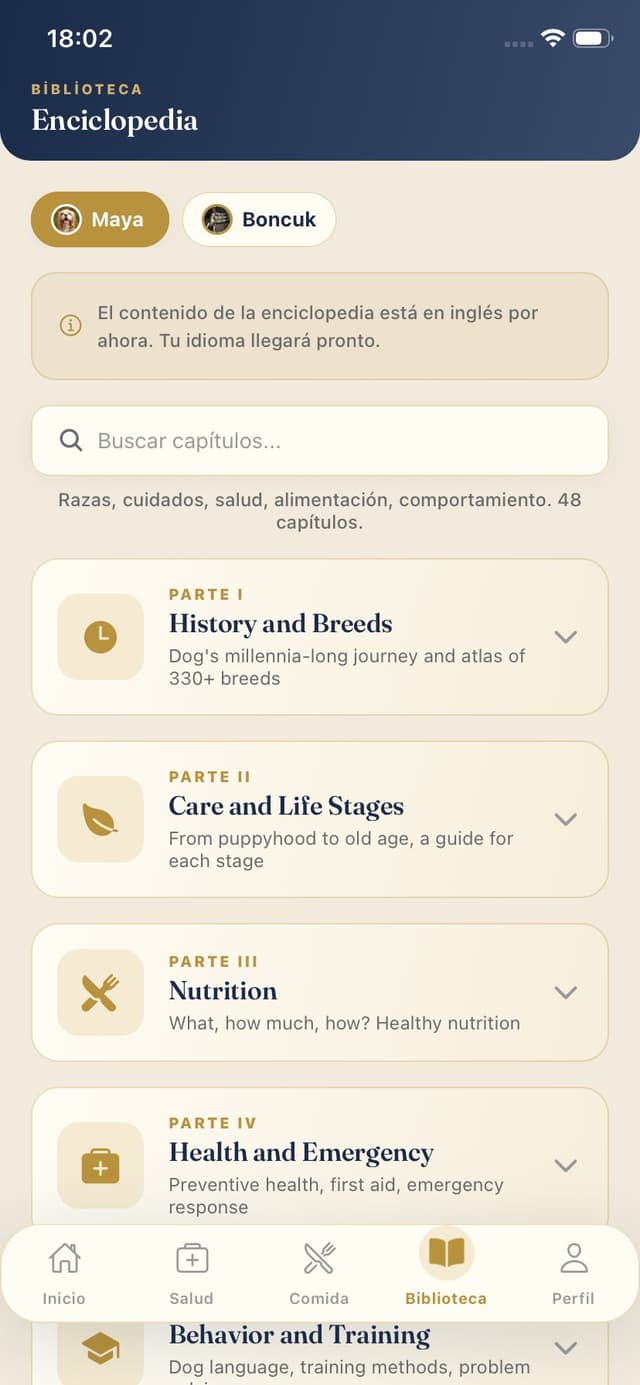Select the Biblioteca tab book icon
Screen dimensions: 640x1385
446,1253
